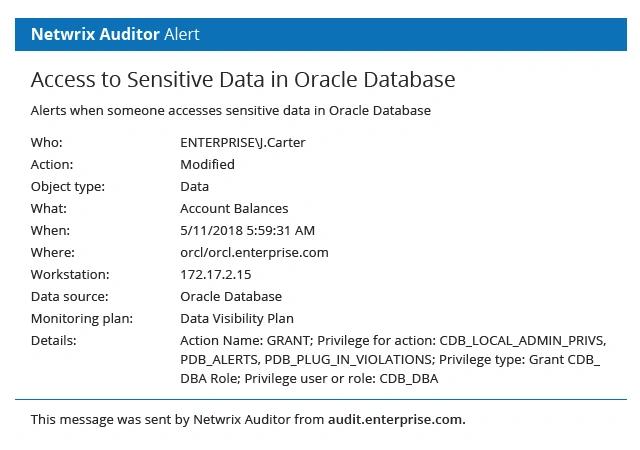This screenshot has height=450, width=640.
Task: Select the ENTERPRISE\J.Carter user value
Action: 243,142
